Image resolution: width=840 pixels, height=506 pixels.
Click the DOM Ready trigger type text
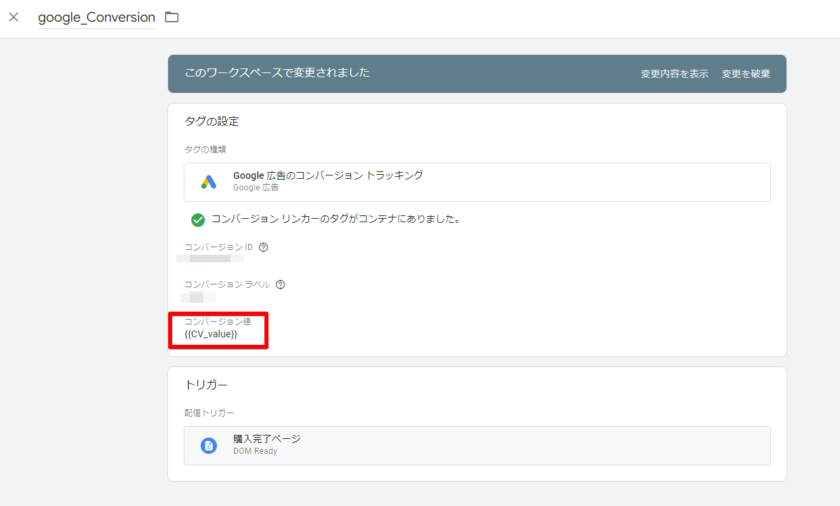255,451
